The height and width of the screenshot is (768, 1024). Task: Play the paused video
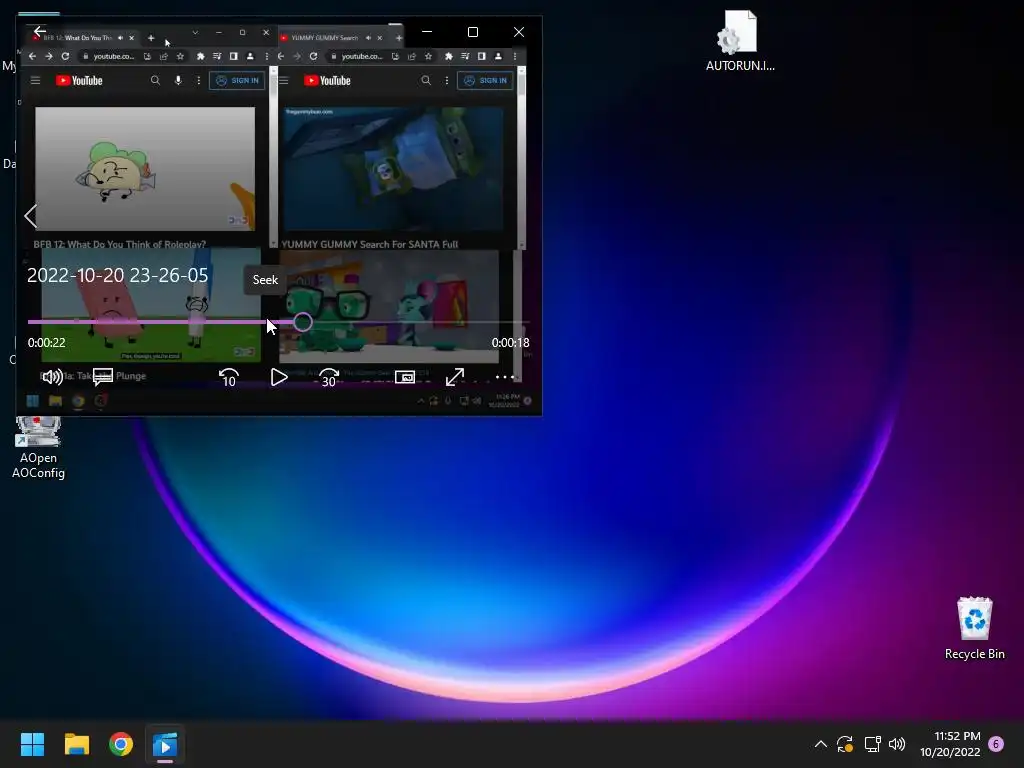pyautogui.click(x=279, y=377)
